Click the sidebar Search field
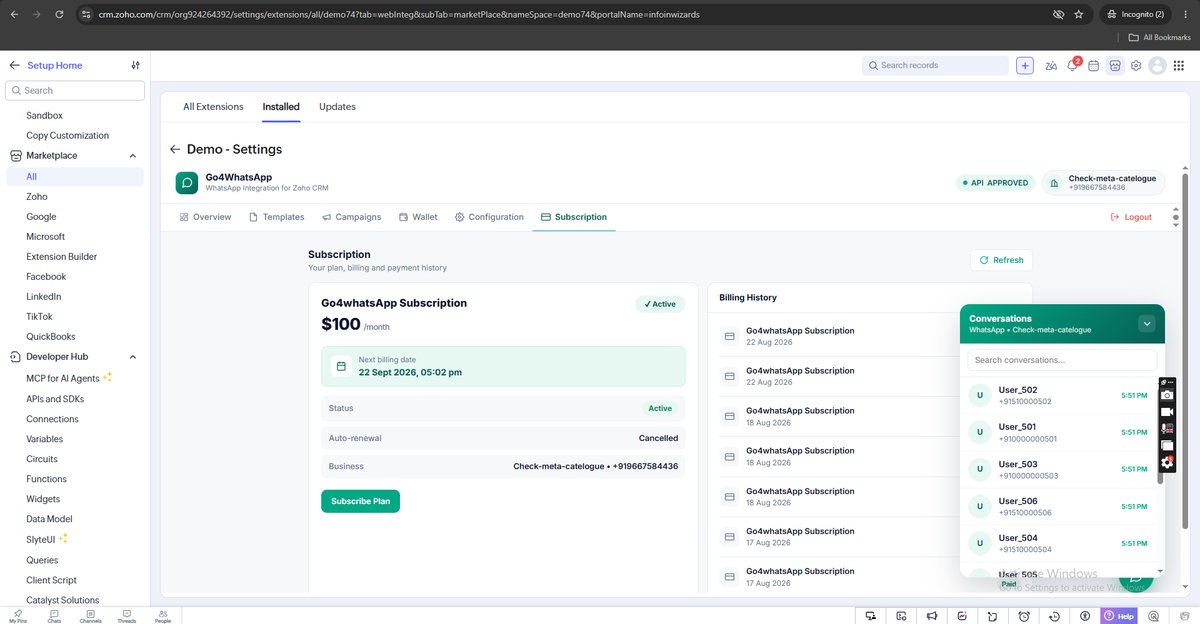The width and height of the screenshot is (1200, 624). (x=75, y=90)
